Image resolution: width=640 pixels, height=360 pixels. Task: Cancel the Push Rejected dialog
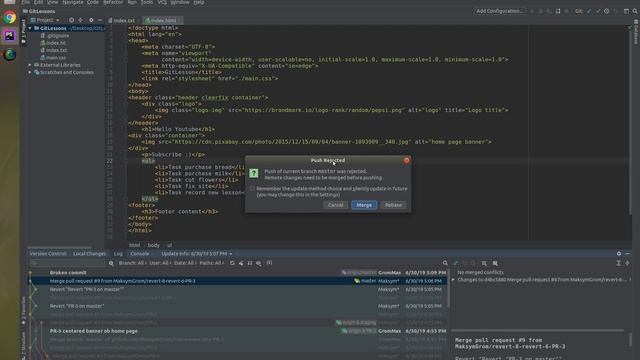(336, 205)
